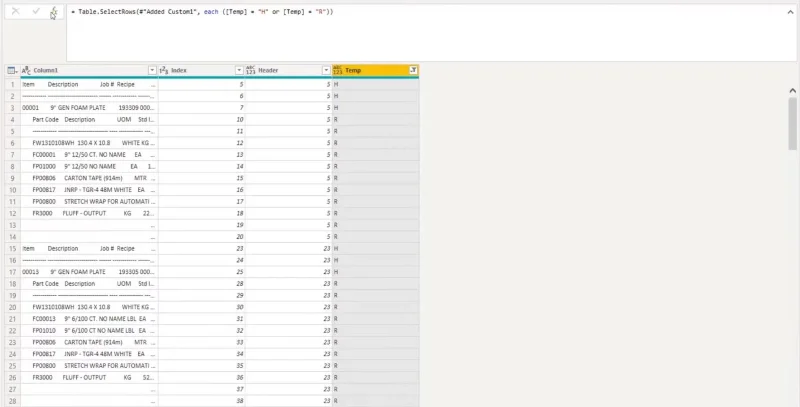The height and width of the screenshot is (407, 800).
Task: Open the table menu icon at grid corner
Action: 13,70
